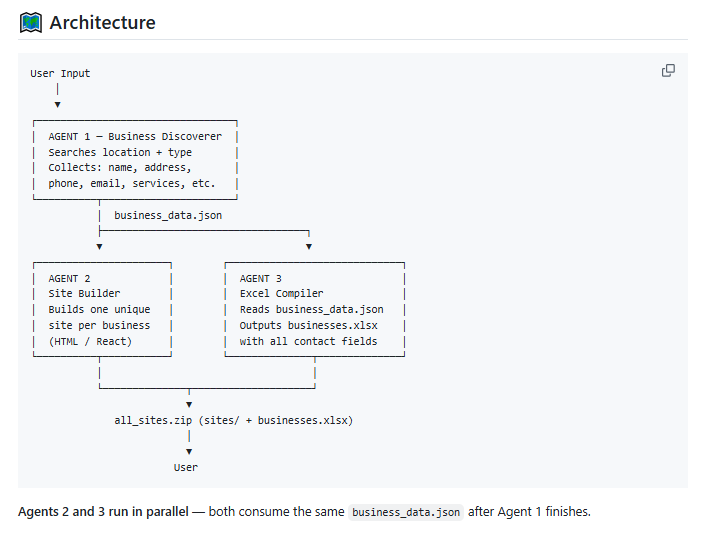Click 'Collects: name, address,' line
Screen dimensions: 701x536
coord(120,168)
